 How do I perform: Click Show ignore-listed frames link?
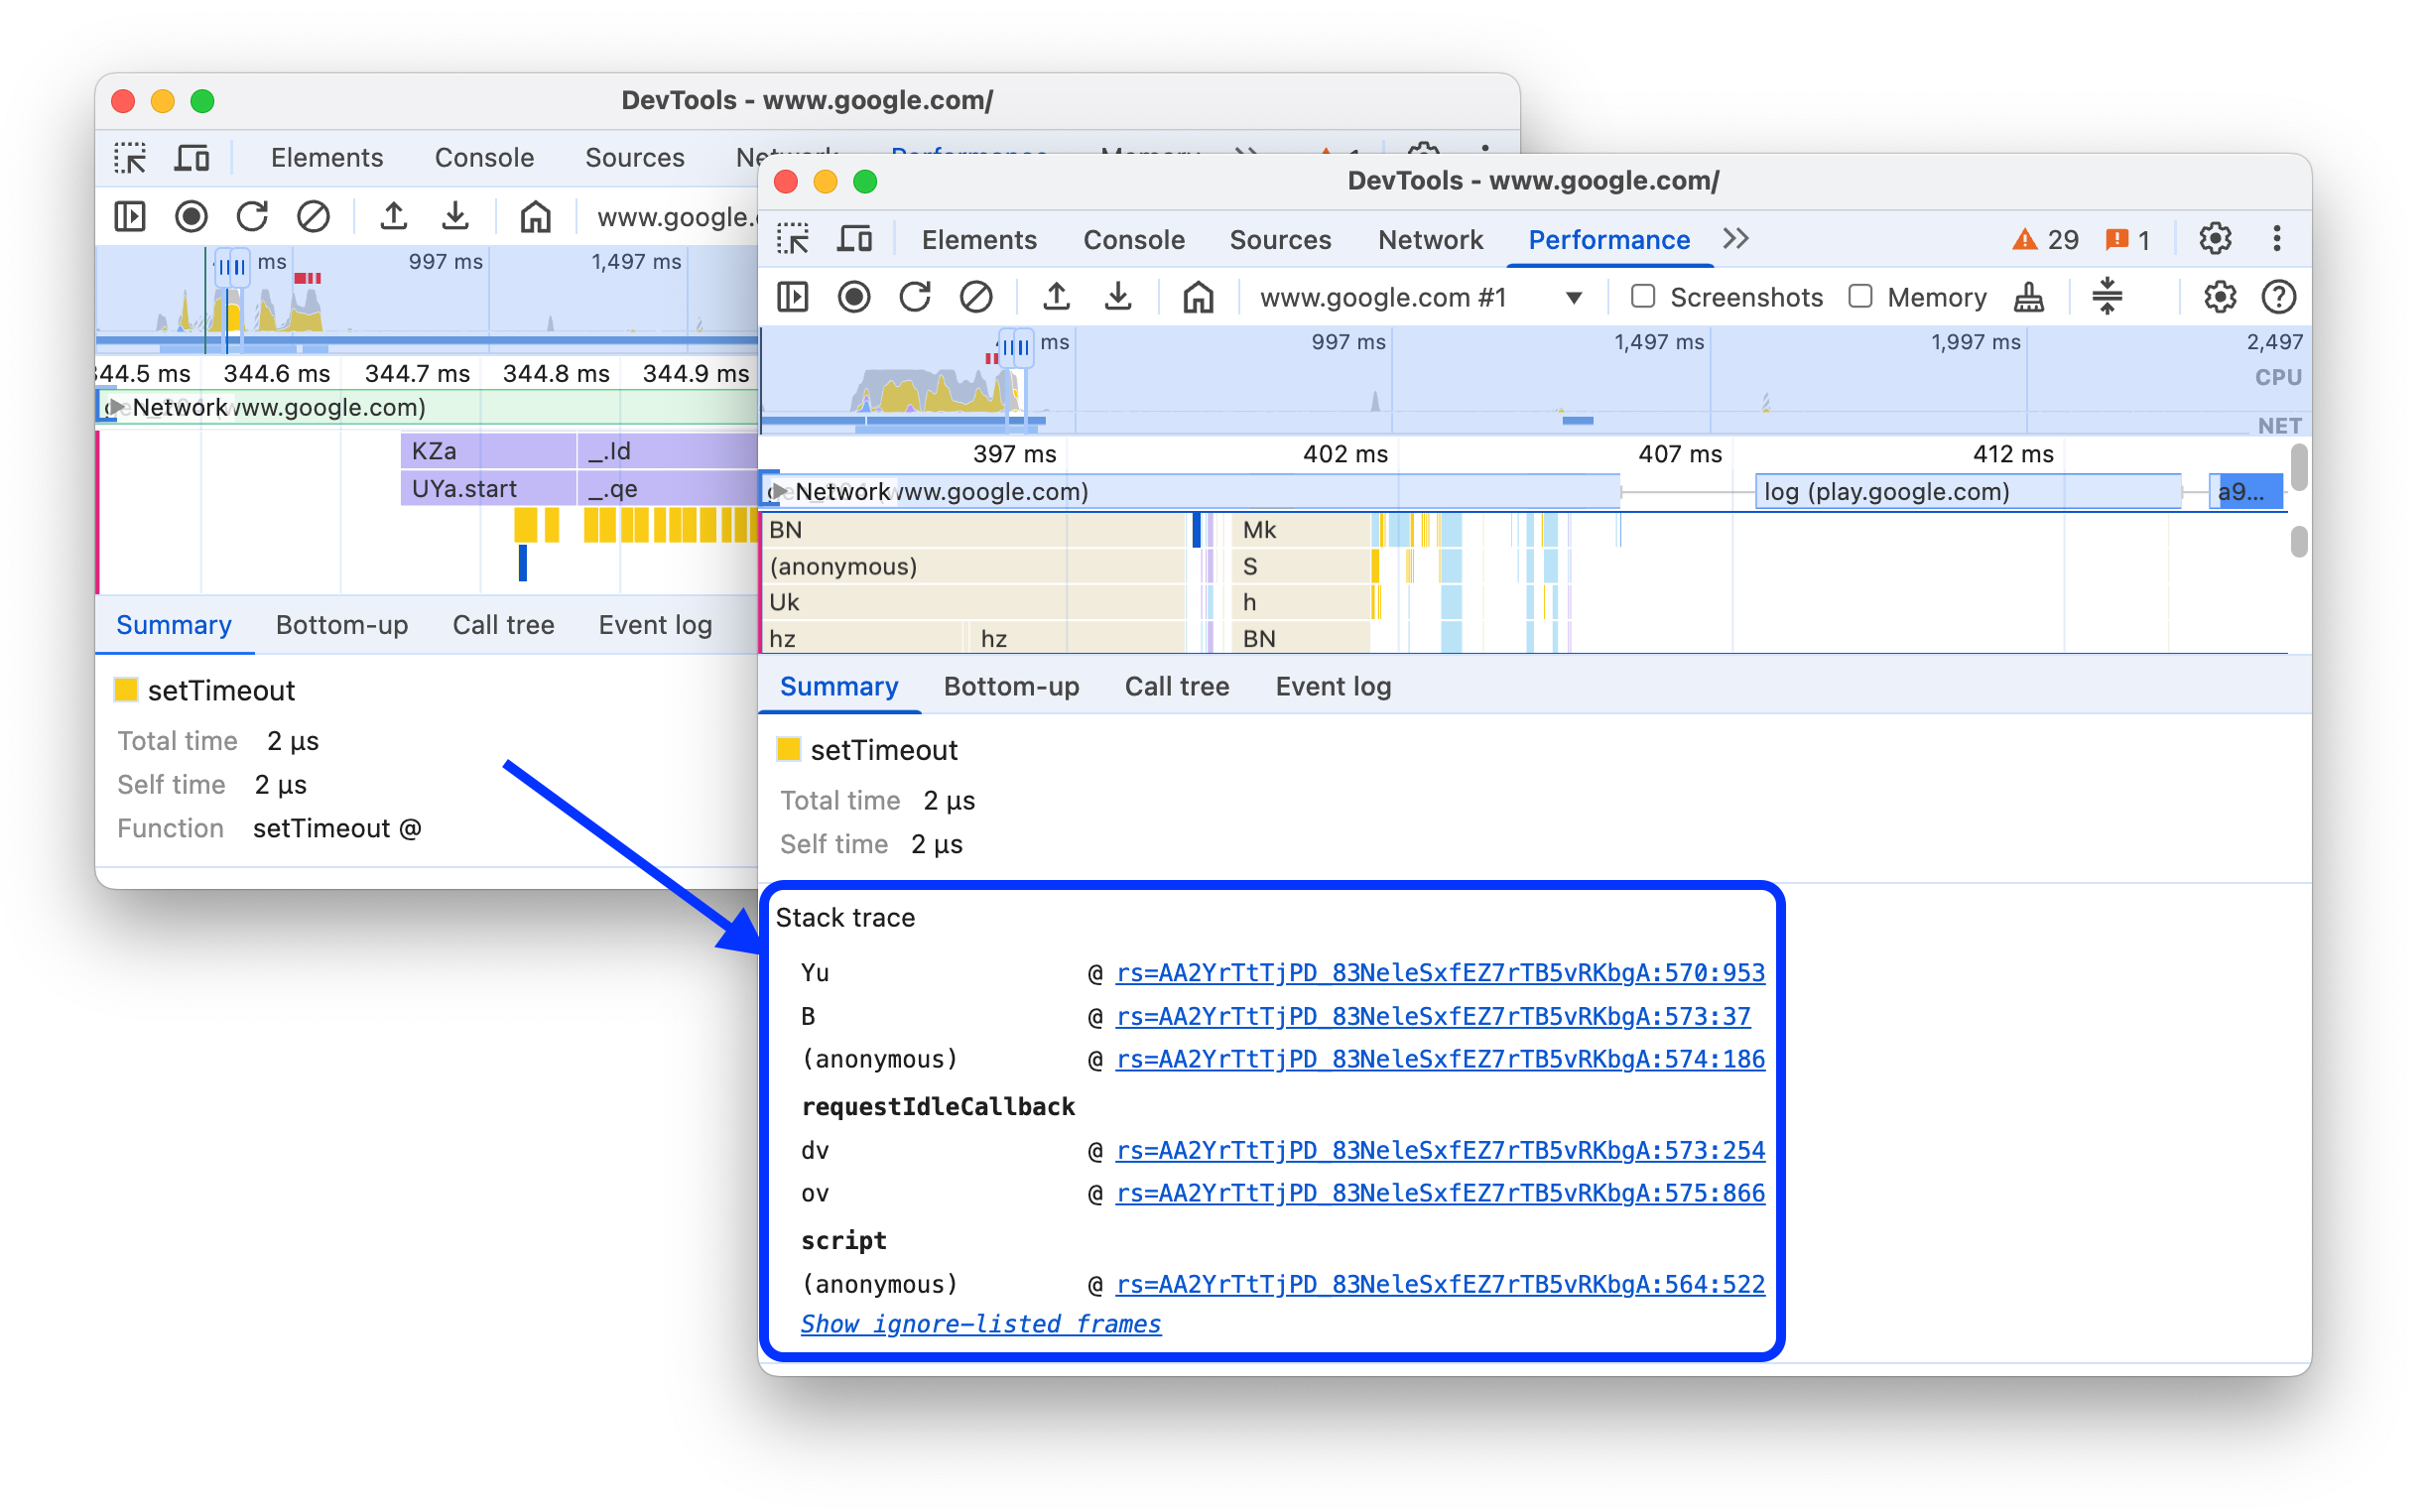(x=980, y=1323)
